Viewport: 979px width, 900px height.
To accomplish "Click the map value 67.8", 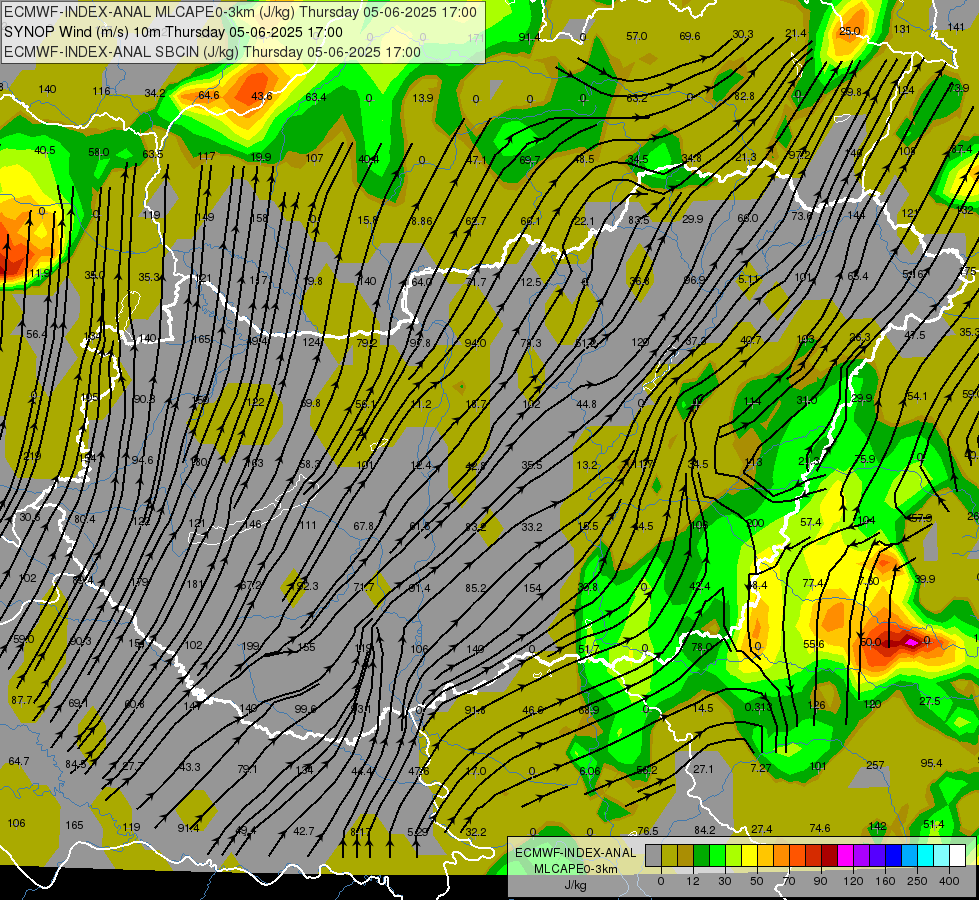I will click(x=364, y=526).
